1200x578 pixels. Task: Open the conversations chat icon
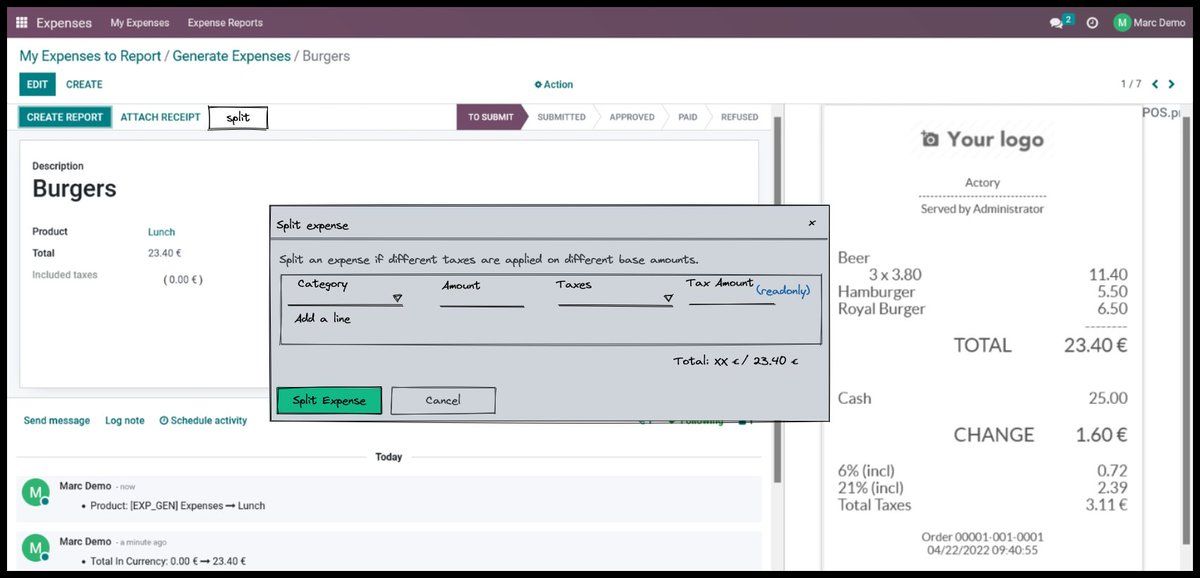tap(1057, 22)
